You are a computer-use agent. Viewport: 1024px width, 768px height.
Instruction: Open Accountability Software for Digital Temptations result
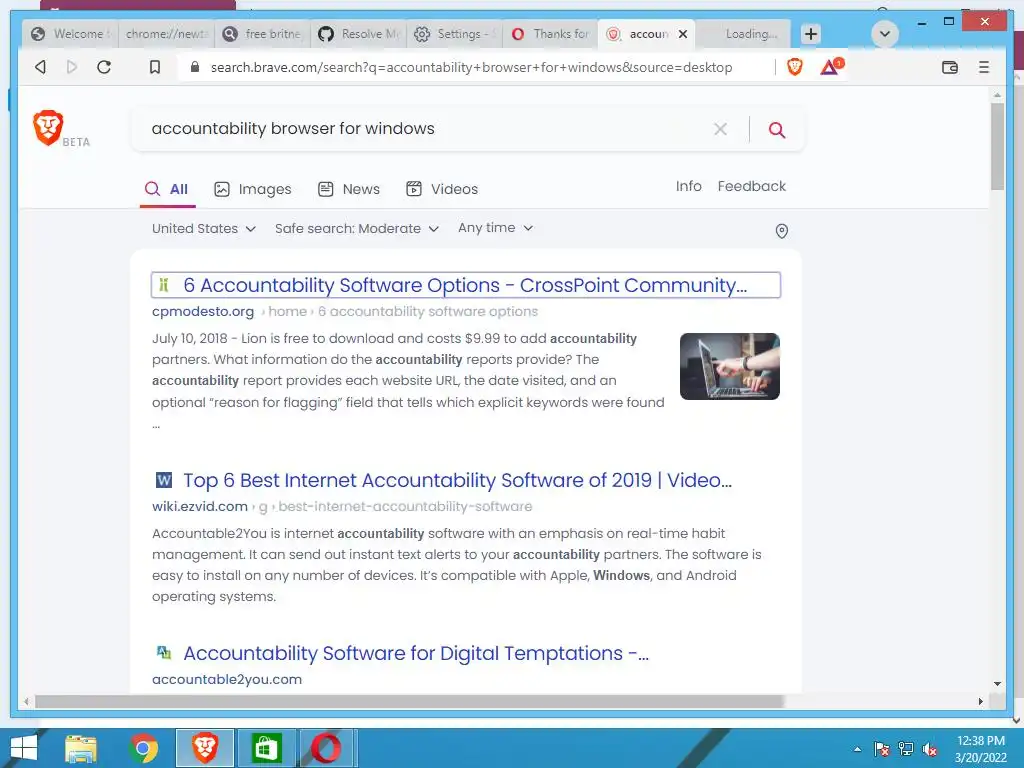click(416, 653)
